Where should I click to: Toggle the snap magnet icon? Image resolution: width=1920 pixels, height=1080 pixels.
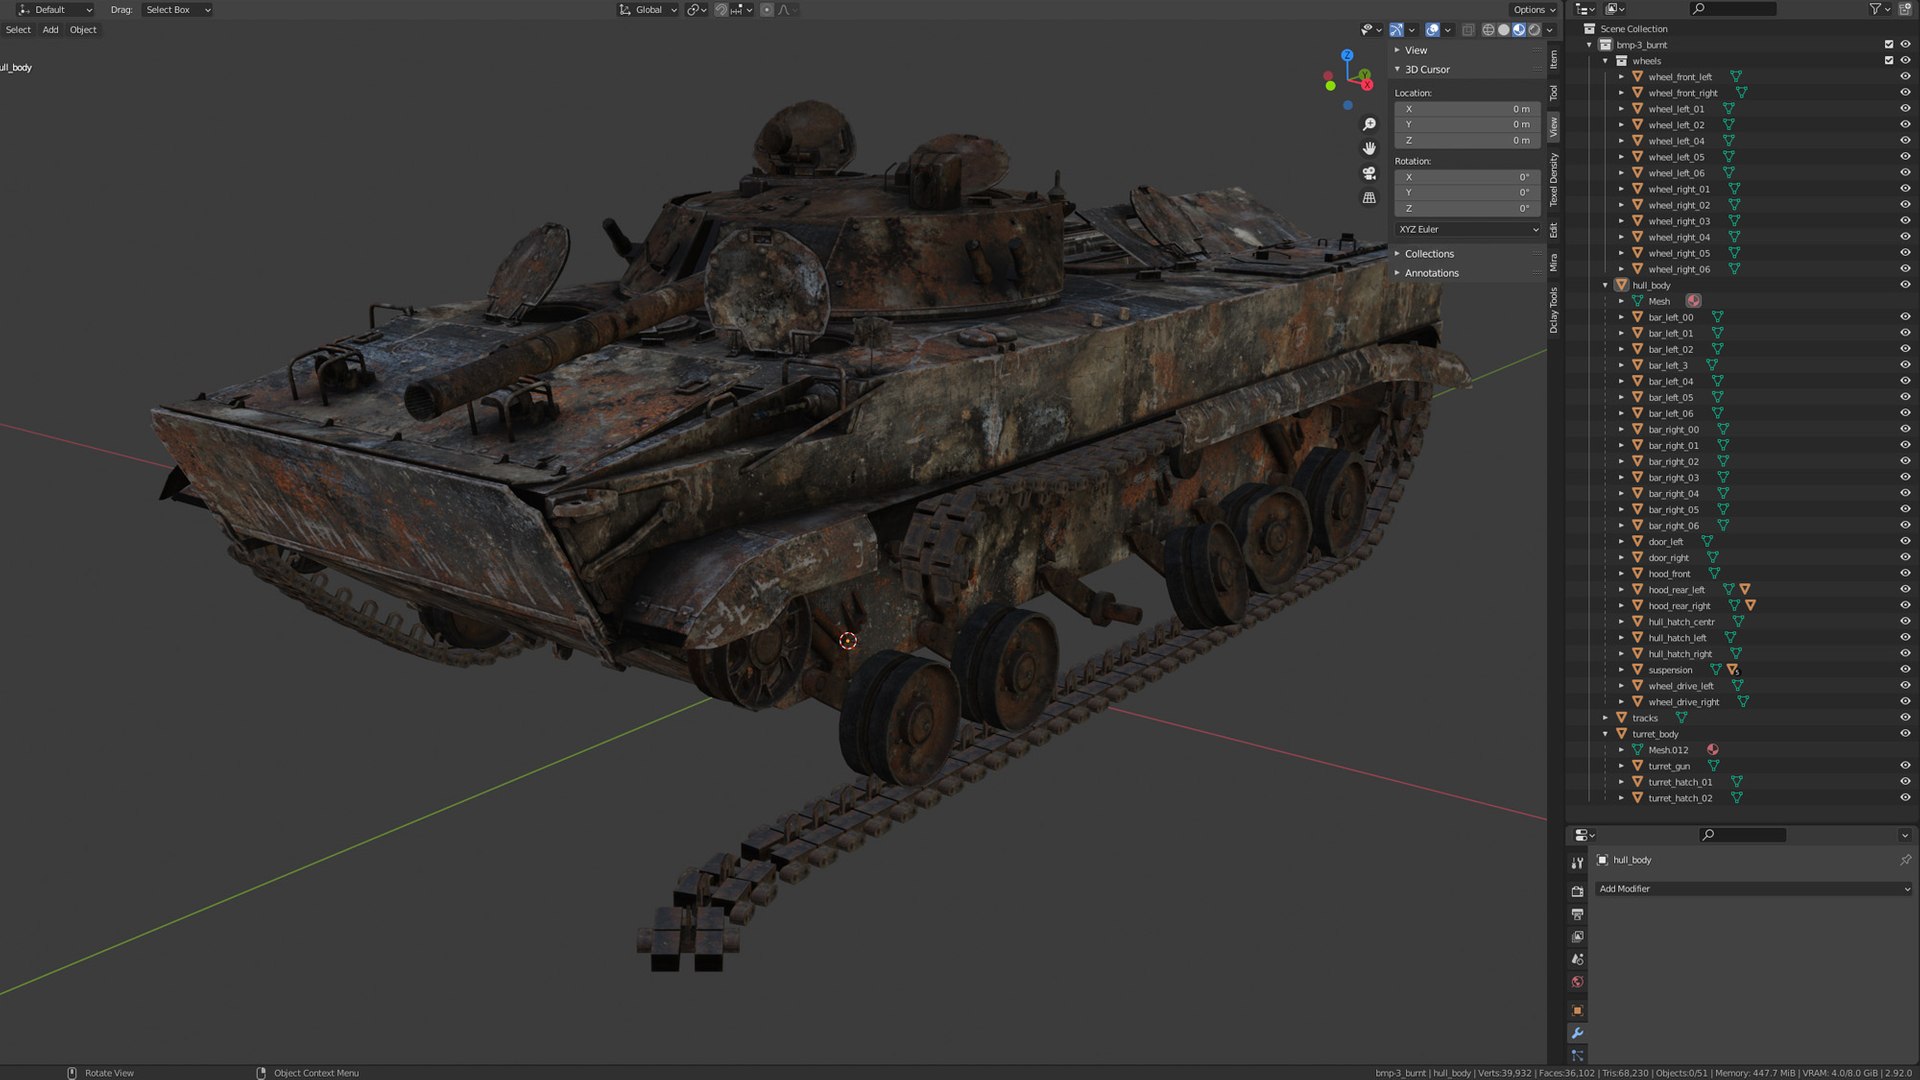[x=721, y=10]
